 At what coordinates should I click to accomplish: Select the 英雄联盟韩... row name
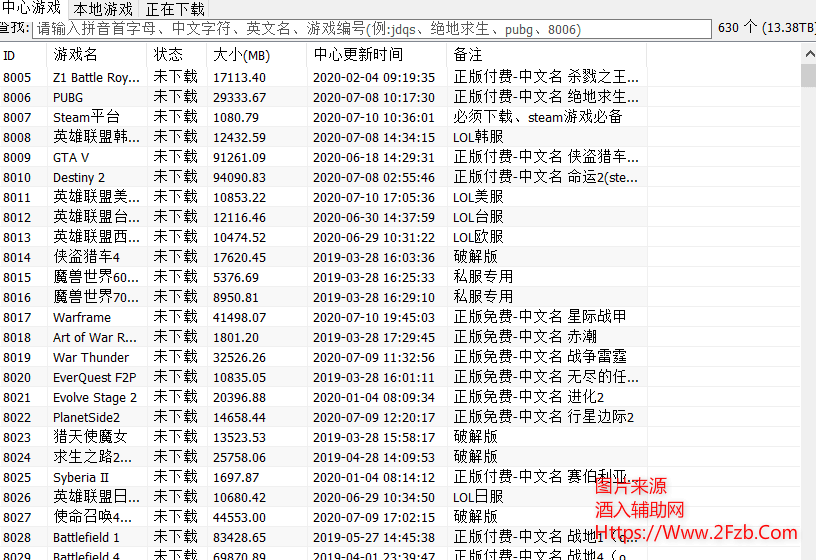[96, 137]
